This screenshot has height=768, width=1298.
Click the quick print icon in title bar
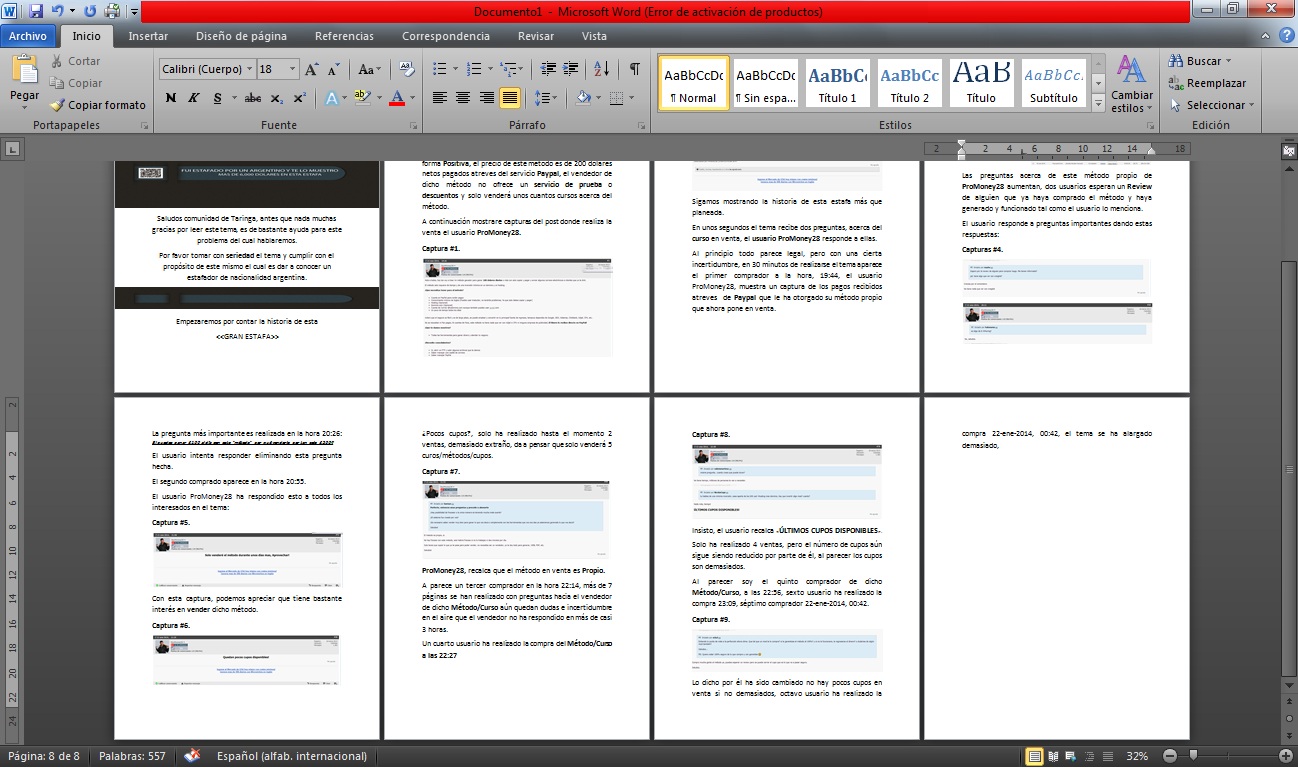pyautogui.click(x=111, y=12)
